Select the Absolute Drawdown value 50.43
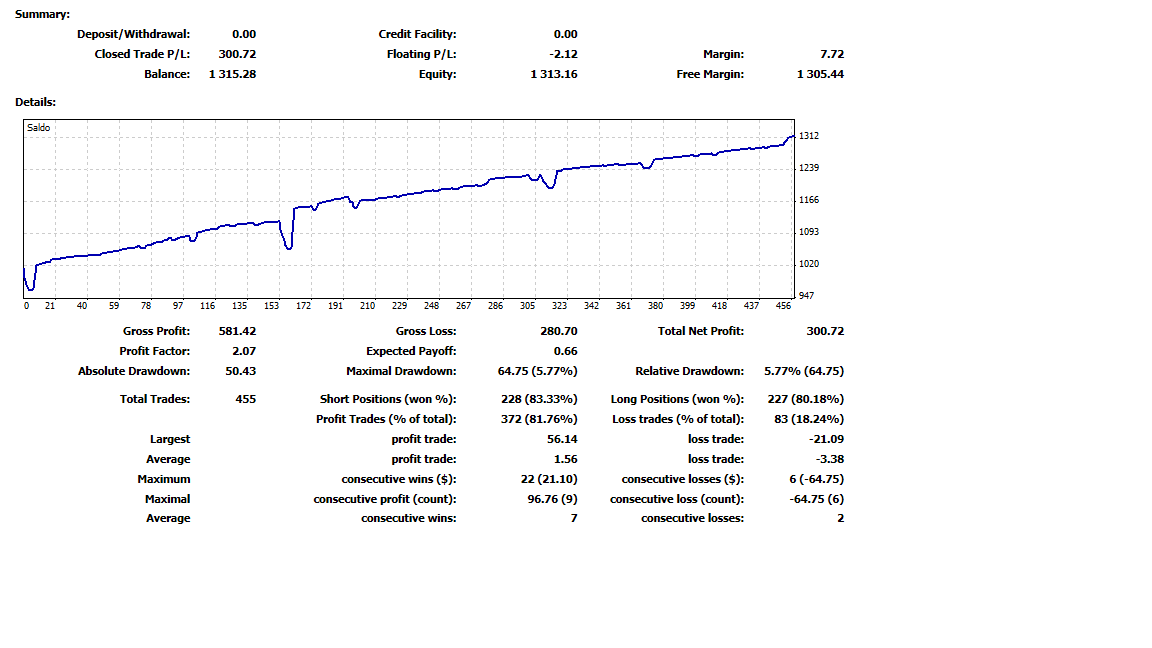1152x648 pixels. tap(240, 371)
